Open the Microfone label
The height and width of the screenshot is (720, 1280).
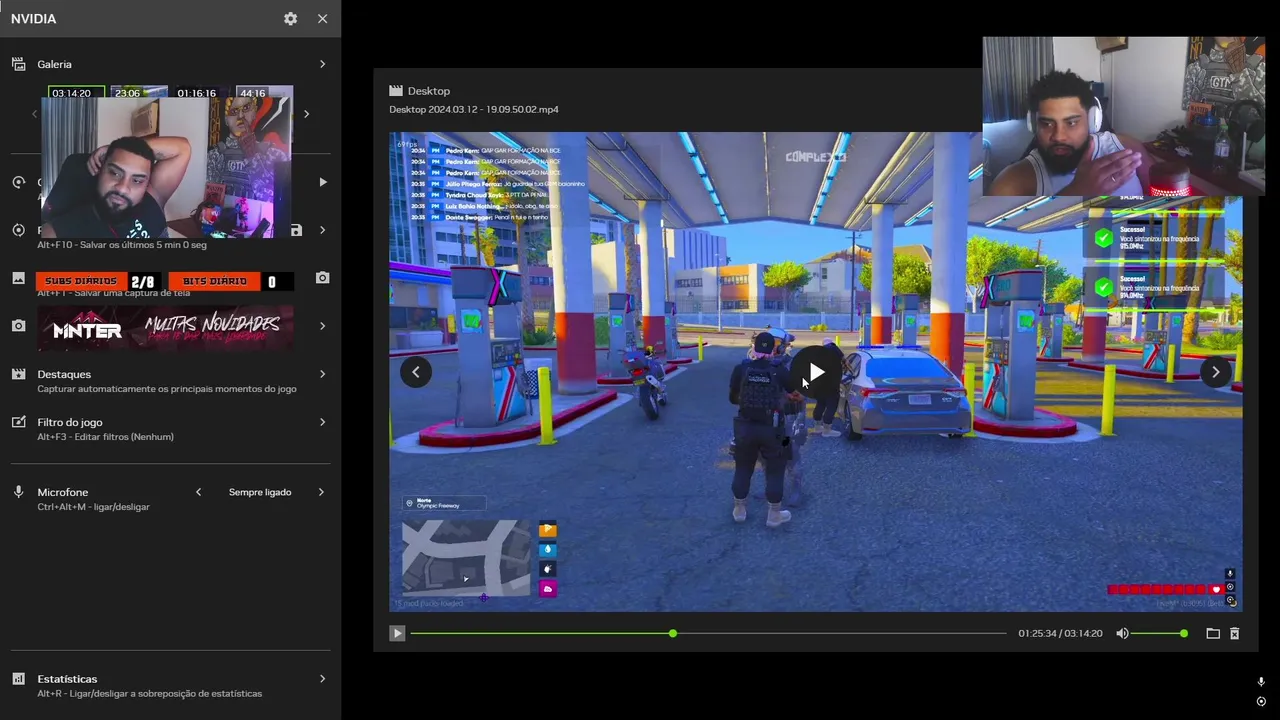pyautogui.click(x=63, y=492)
